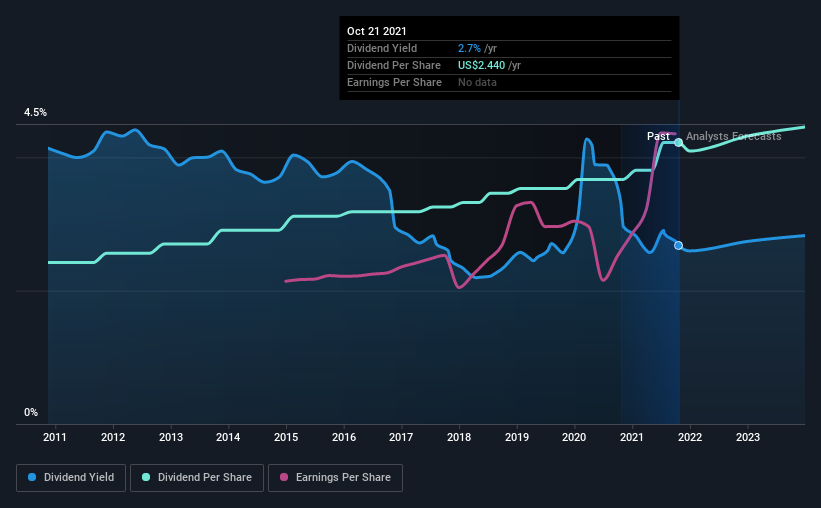This screenshot has width=821, height=508.
Task: Click the 2019 x-axis label
Action: pos(517,437)
